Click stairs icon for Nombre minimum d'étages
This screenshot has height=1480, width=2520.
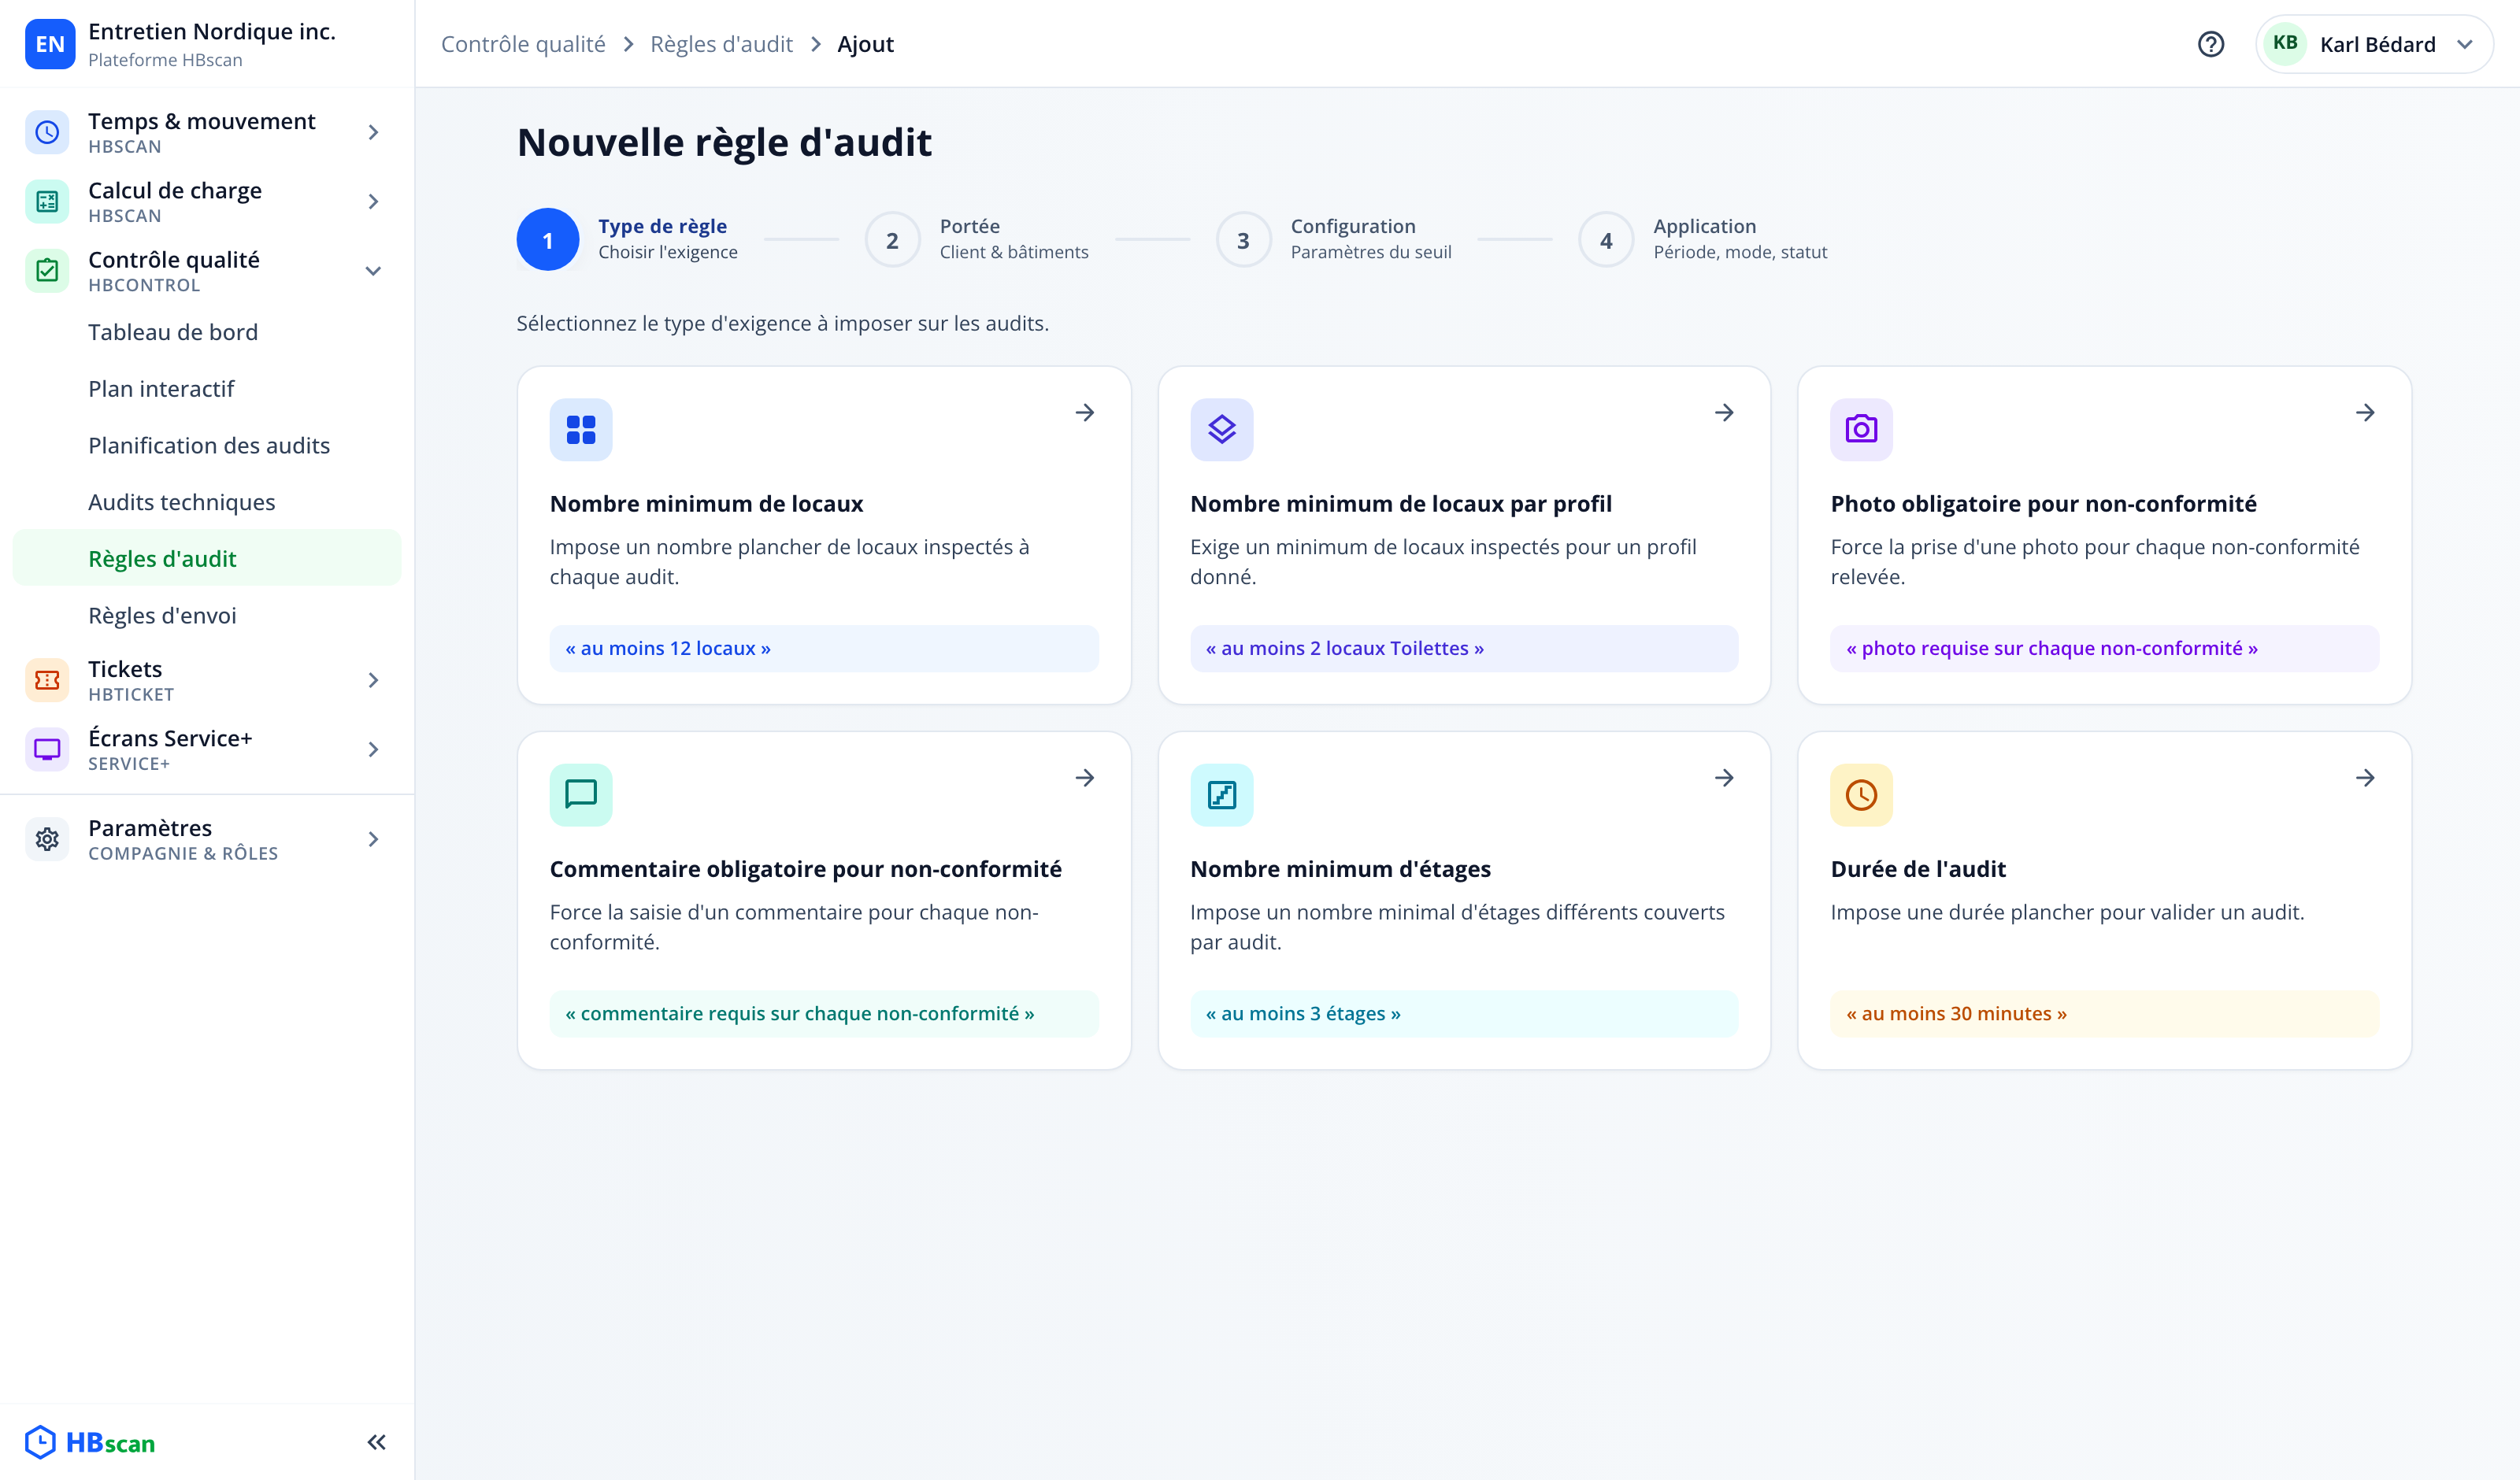1221,795
